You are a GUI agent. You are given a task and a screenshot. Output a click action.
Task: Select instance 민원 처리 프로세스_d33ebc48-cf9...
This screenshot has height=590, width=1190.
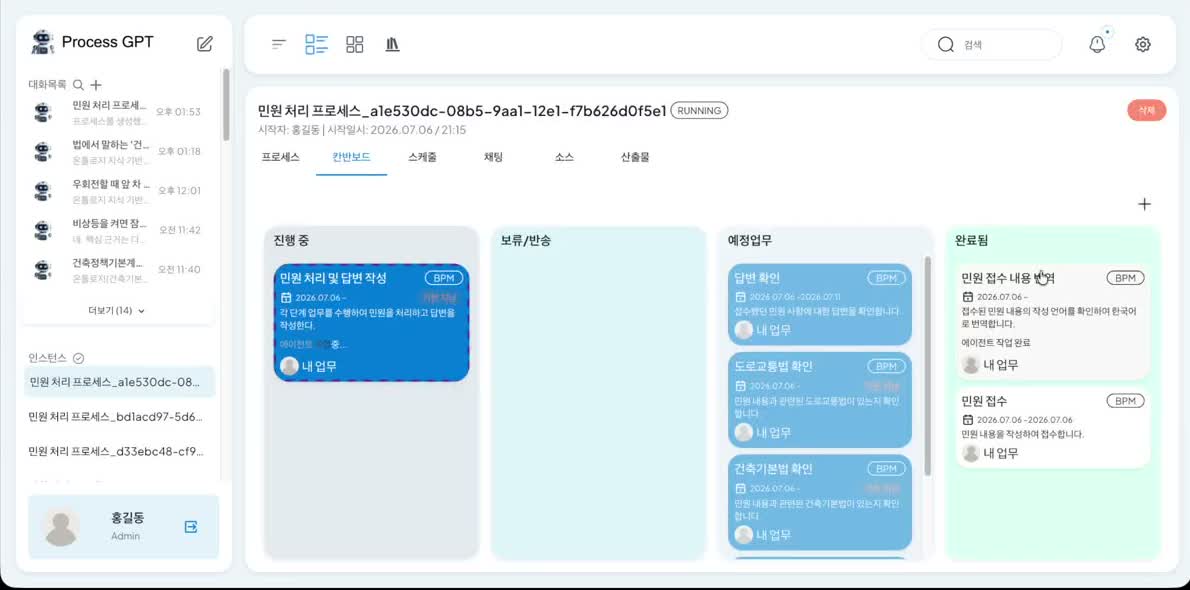coord(119,451)
